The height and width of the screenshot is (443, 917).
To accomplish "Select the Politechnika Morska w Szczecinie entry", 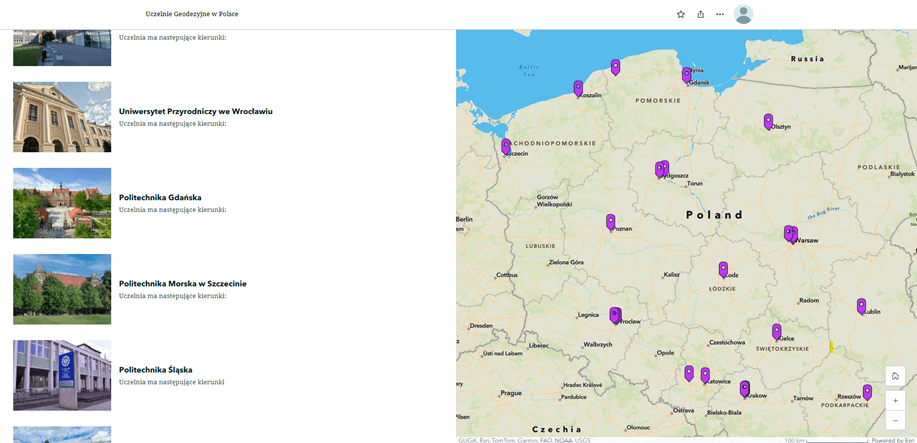I will pos(182,283).
